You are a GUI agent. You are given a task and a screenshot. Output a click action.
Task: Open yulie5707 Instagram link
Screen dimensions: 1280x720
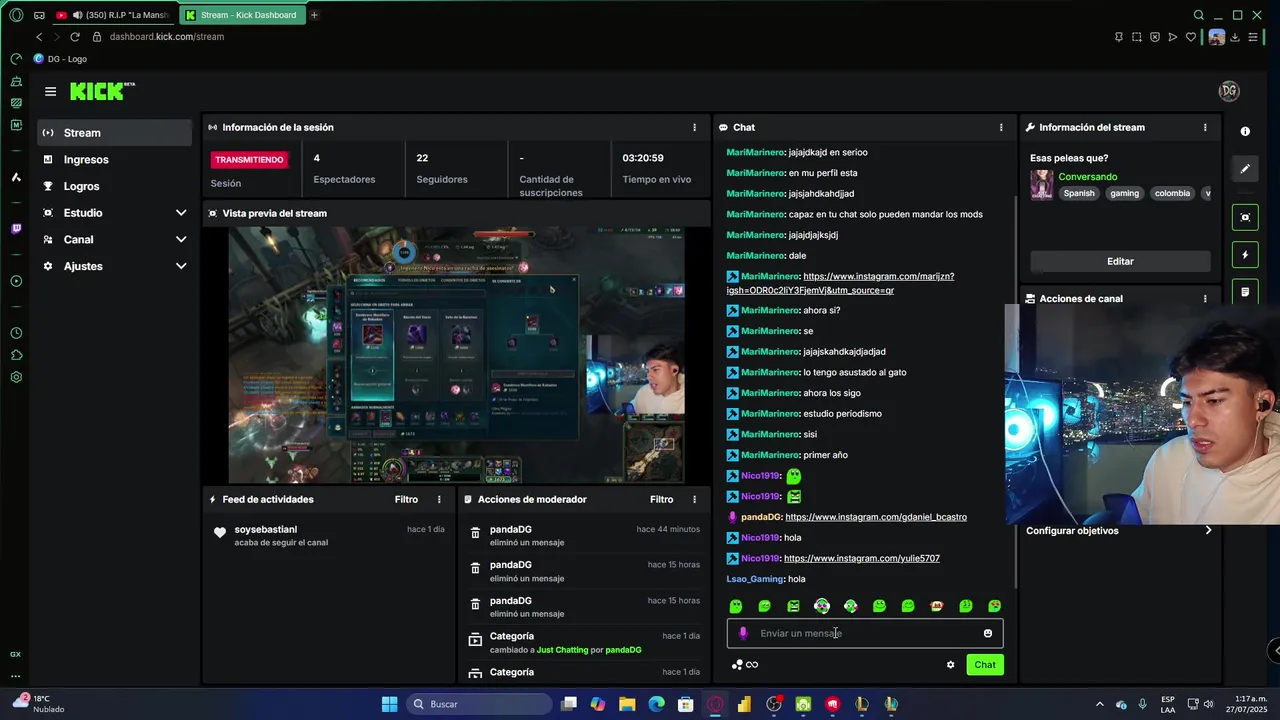pos(862,558)
